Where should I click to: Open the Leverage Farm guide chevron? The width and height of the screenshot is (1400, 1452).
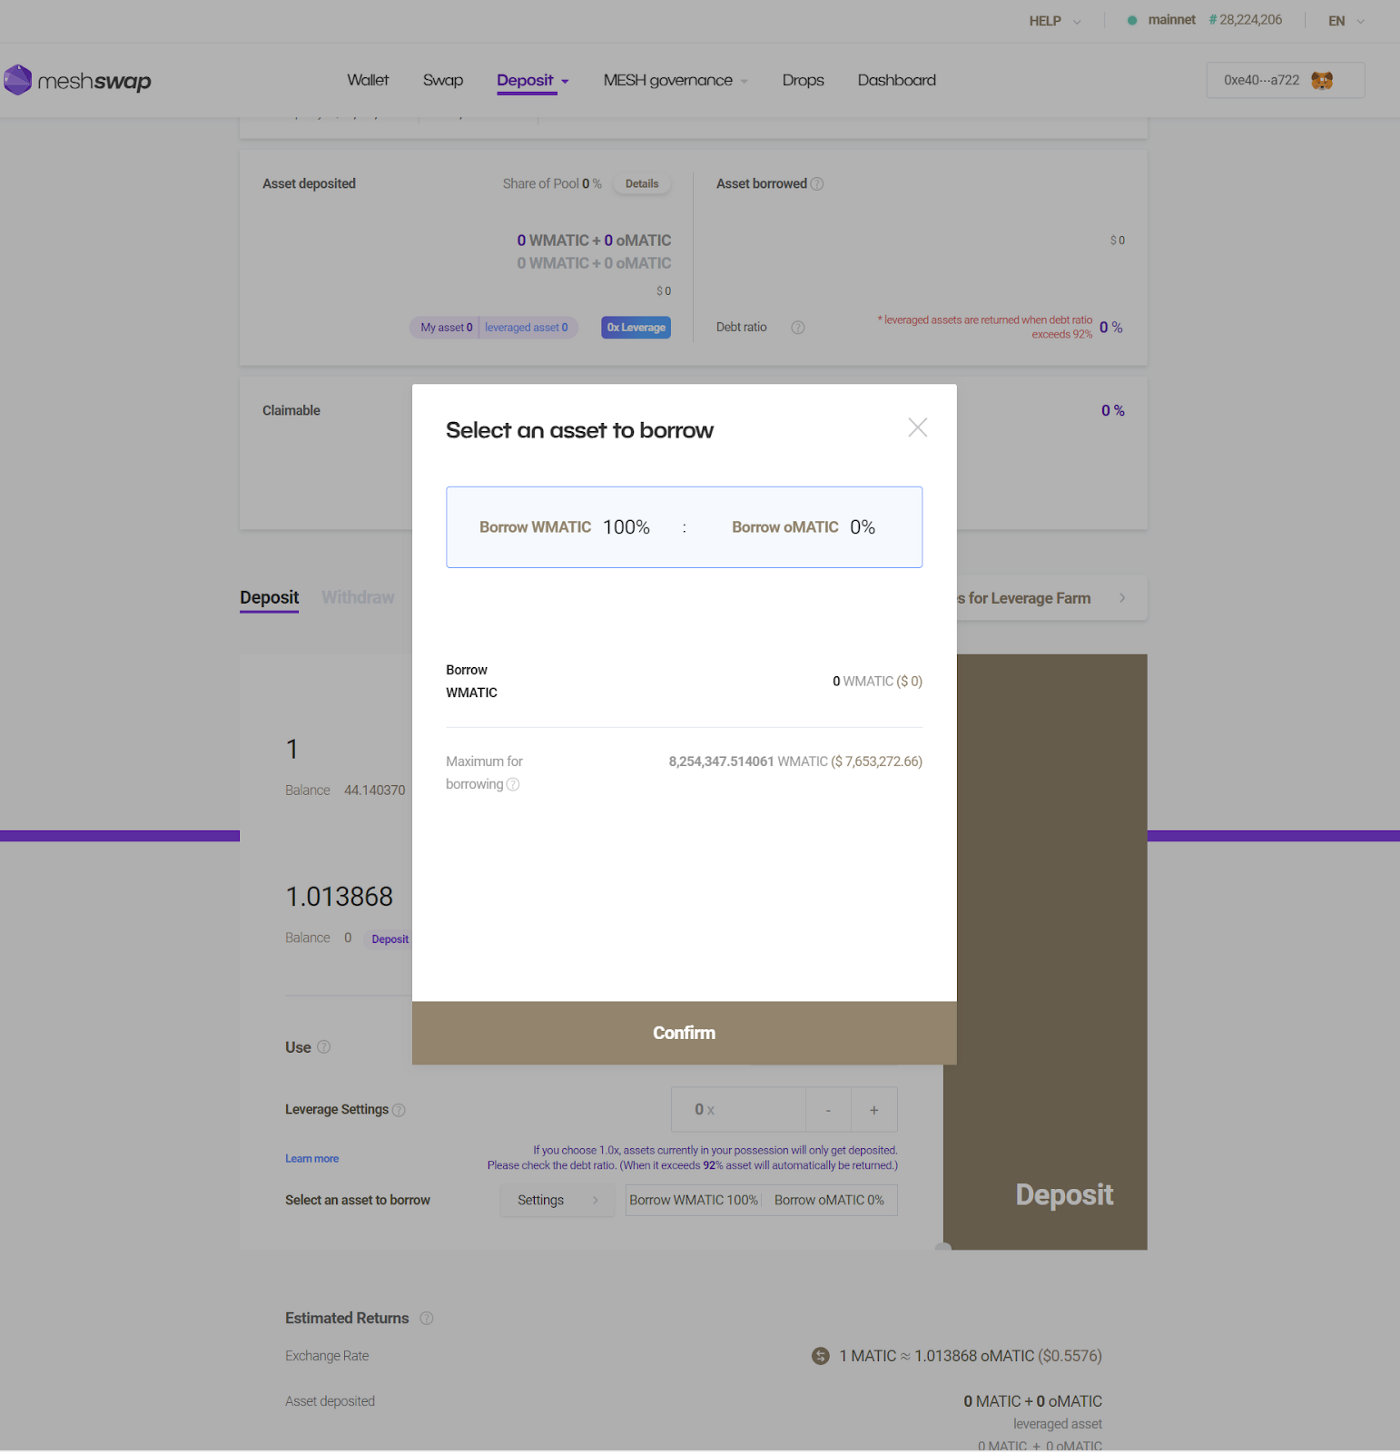tap(1122, 598)
